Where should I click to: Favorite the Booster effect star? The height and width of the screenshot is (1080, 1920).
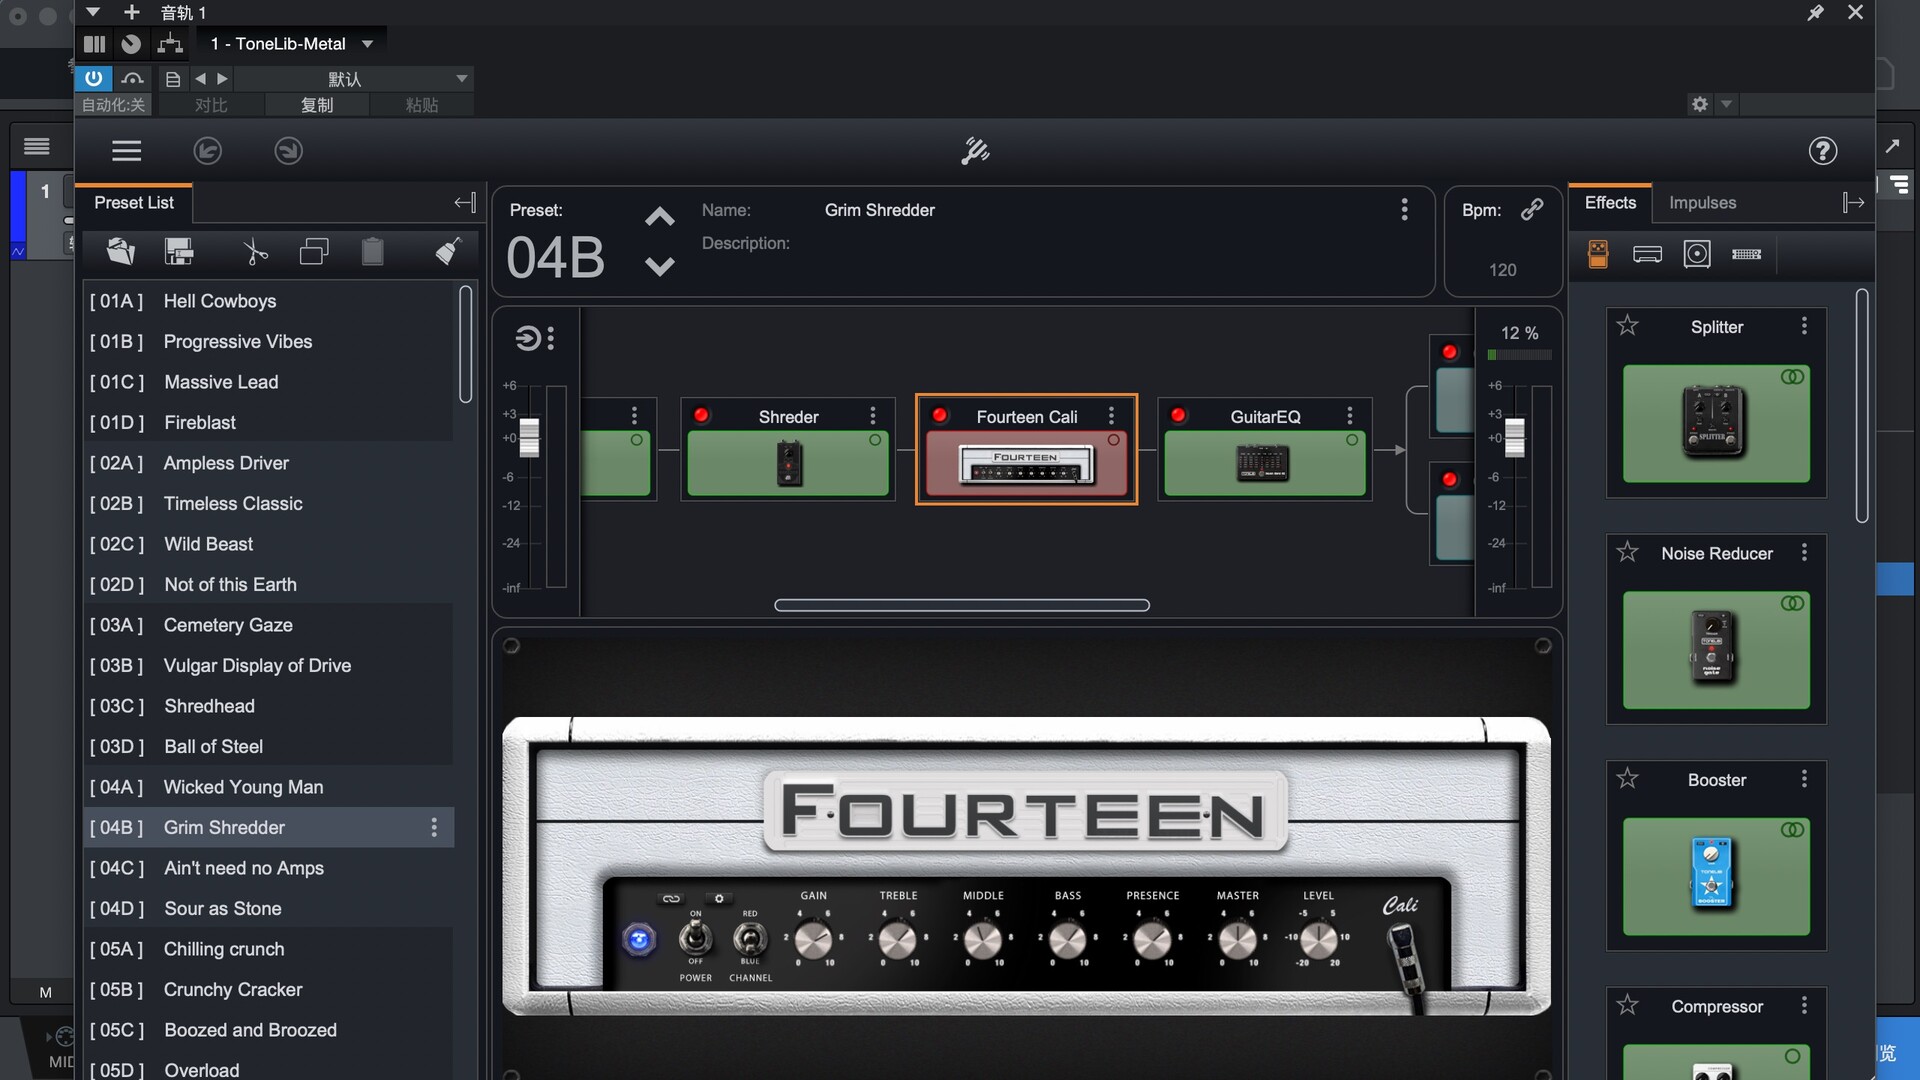(1627, 778)
